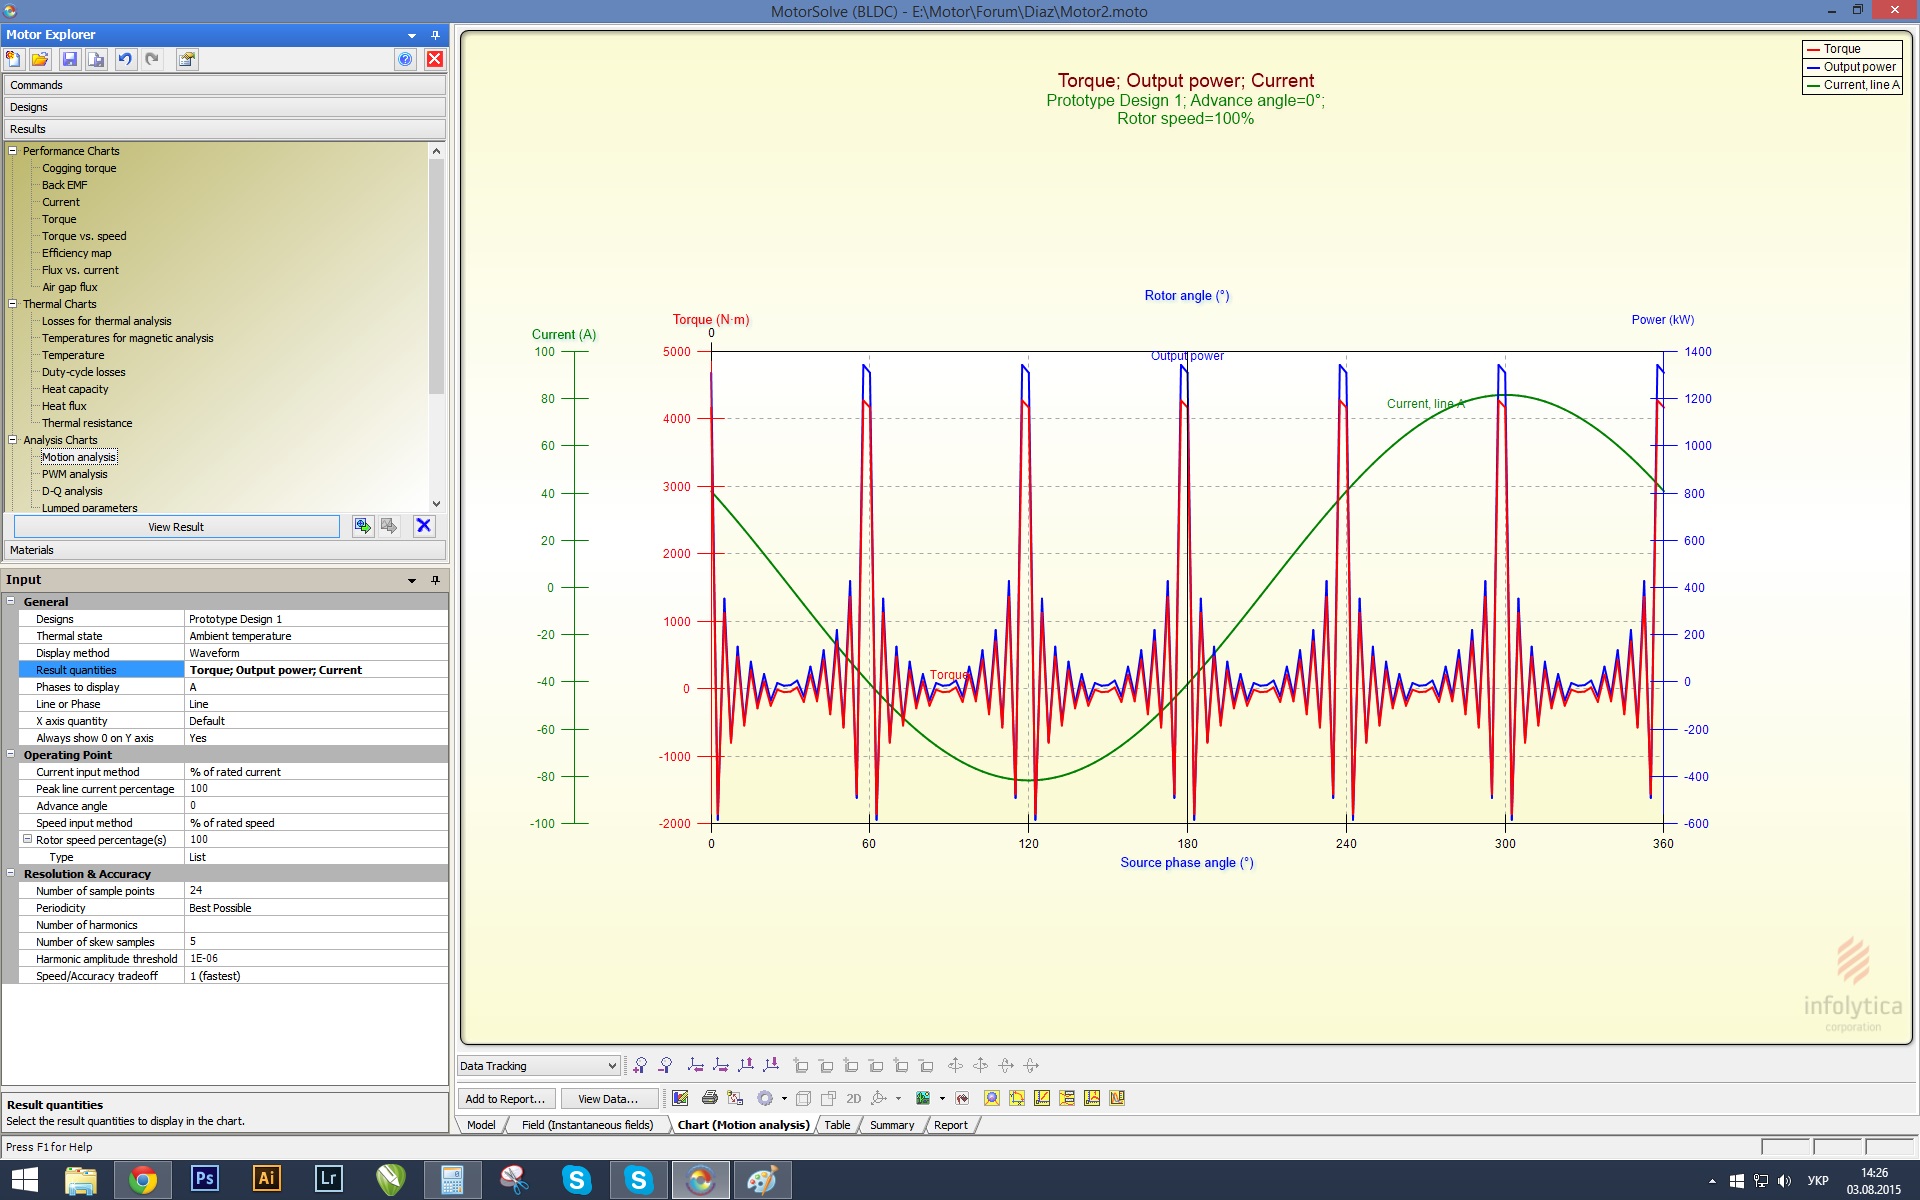This screenshot has height=1200, width=1920.
Task: Collapse the Performance Charts tree node
Action: click(x=13, y=151)
